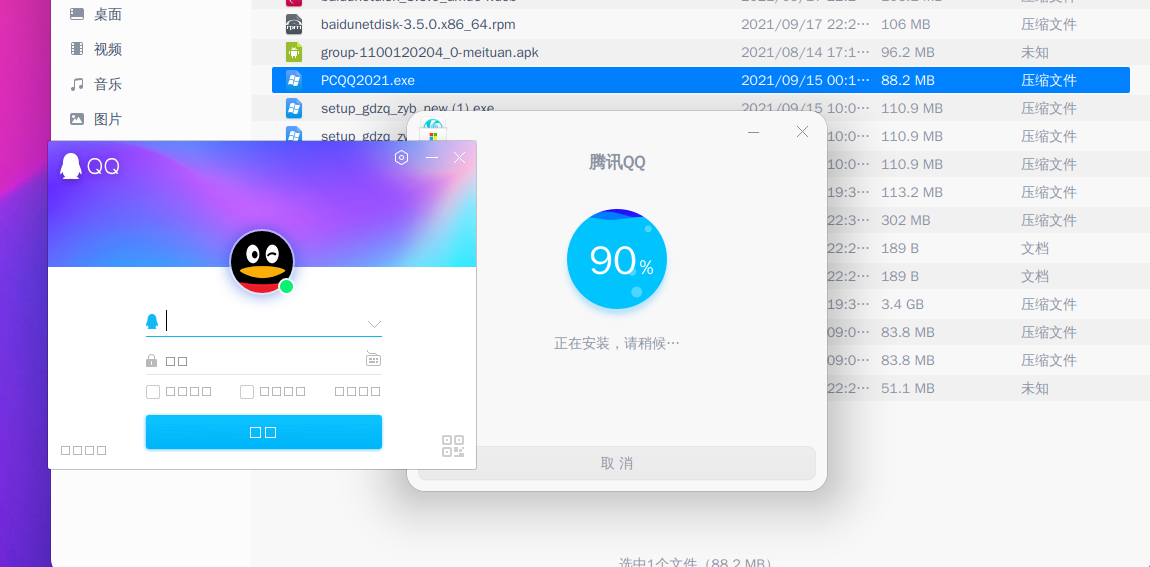
Task: Click date 2021/09/17 of baidunetdisk row
Action: pyautogui.click(x=805, y=24)
